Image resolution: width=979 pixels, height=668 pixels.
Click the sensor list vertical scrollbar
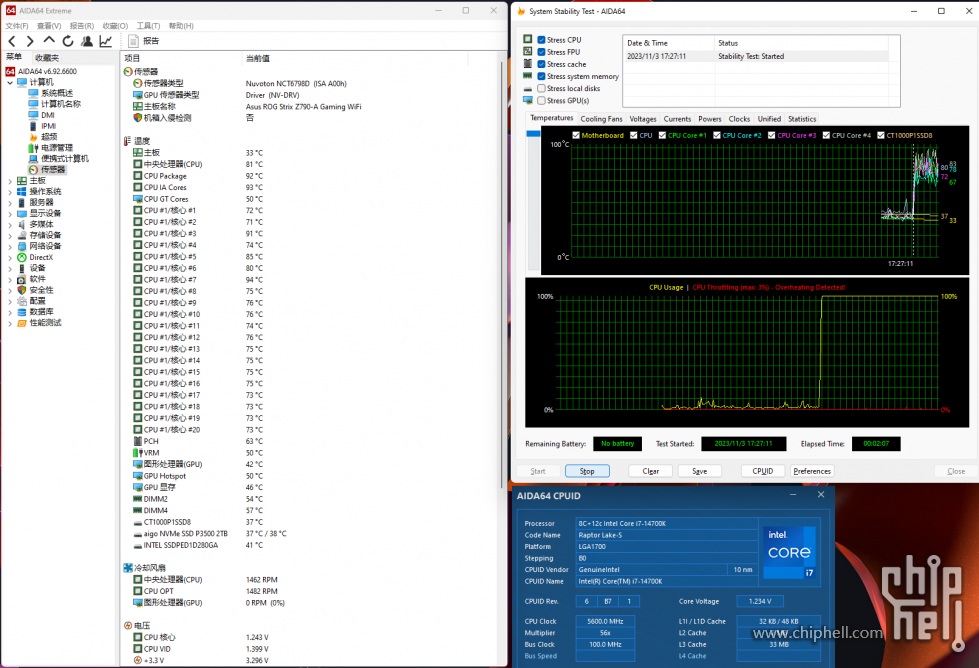502,275
